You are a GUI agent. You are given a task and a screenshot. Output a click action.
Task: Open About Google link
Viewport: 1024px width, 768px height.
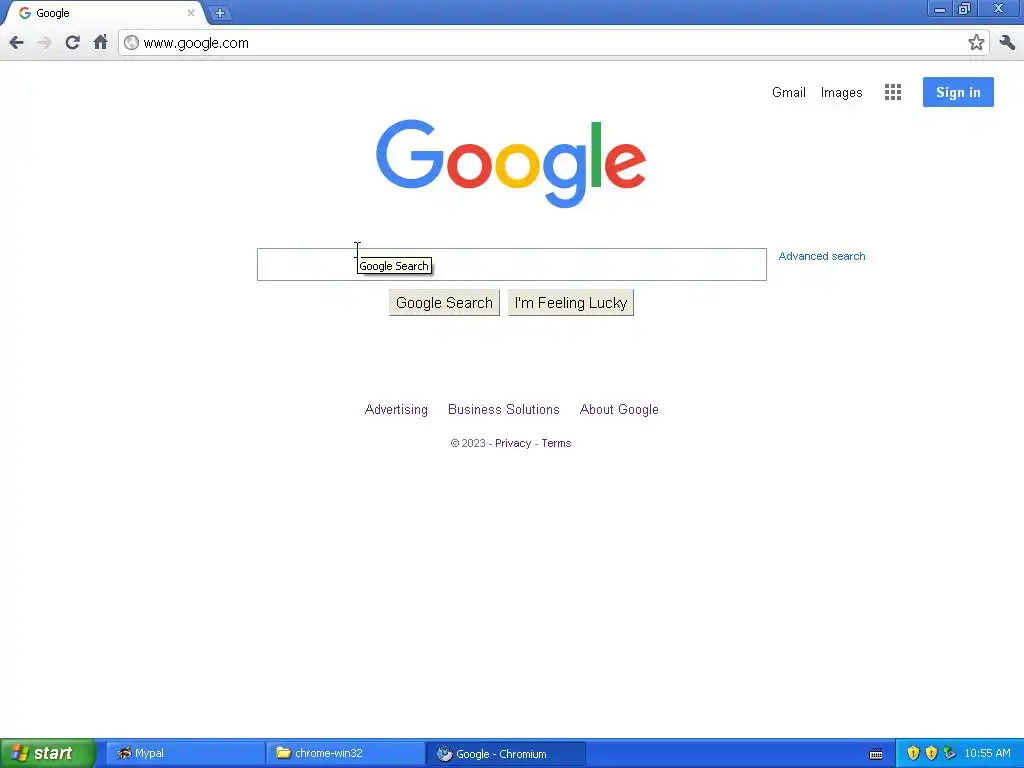(x=619, y=409)
